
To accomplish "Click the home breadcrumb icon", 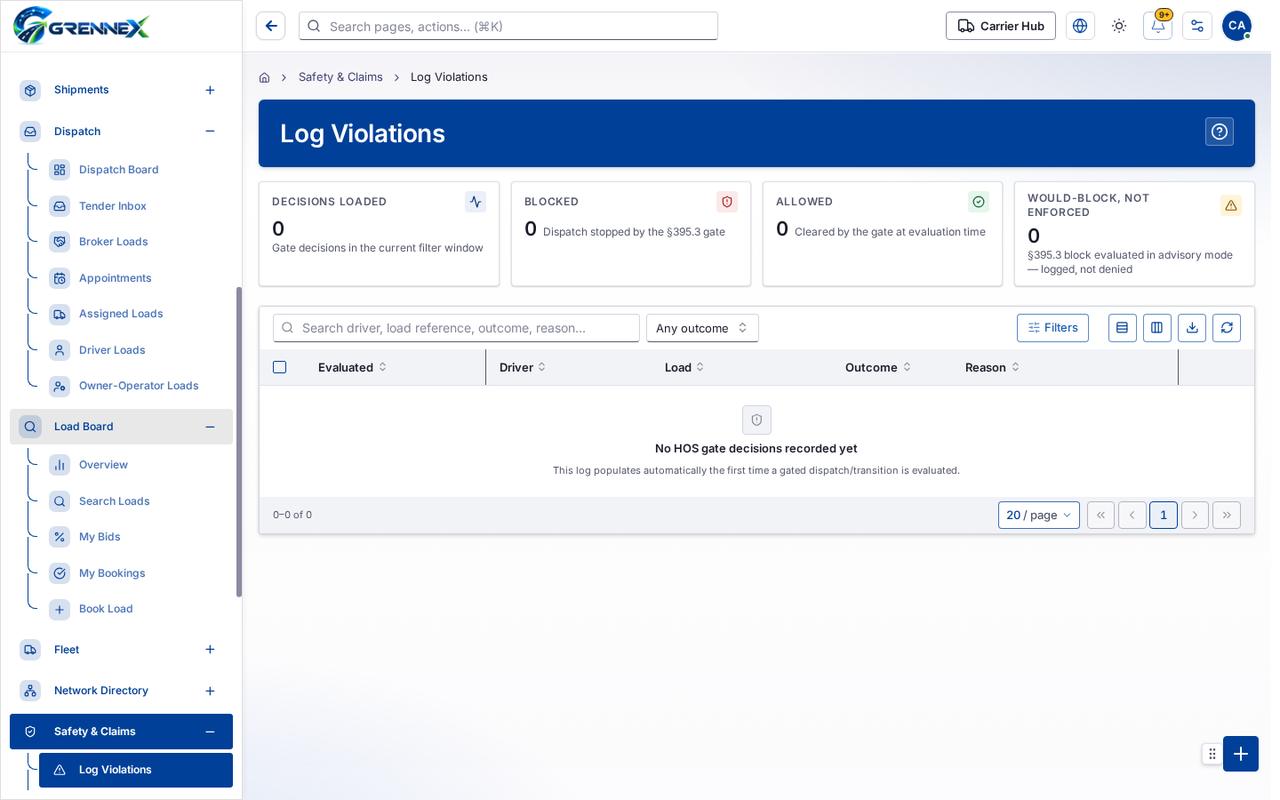I will pos(264,77).
